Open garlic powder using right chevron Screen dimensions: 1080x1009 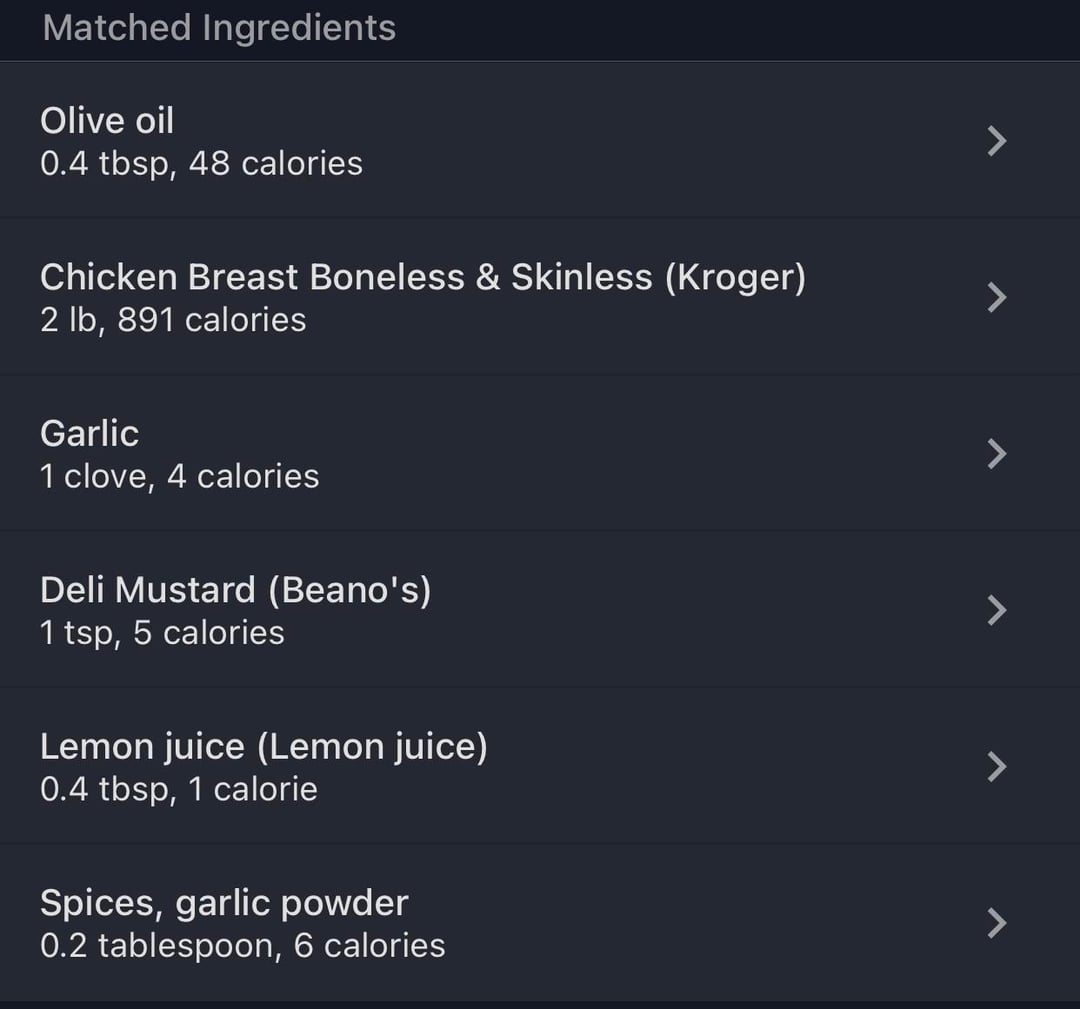(x=996, y=923)
